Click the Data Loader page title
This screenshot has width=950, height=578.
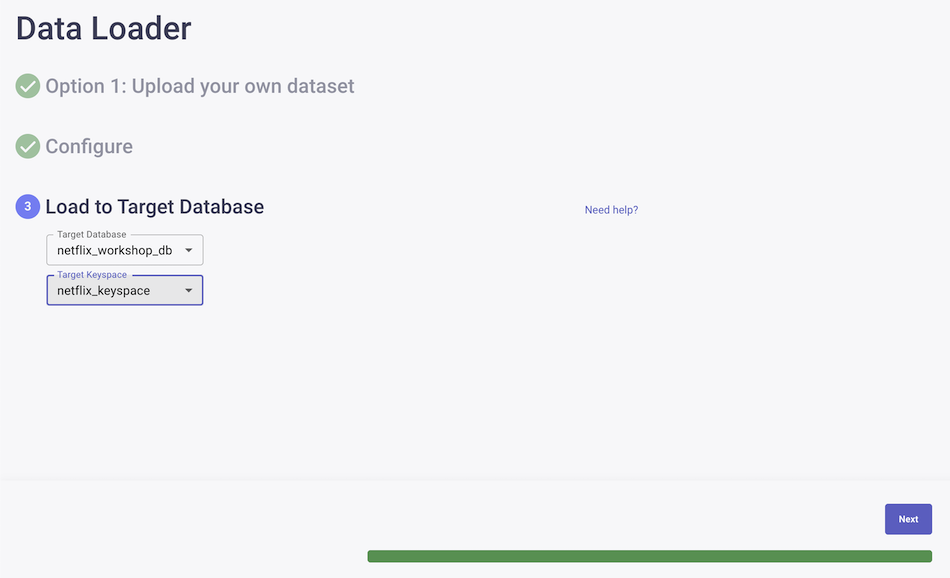[104, 28]
